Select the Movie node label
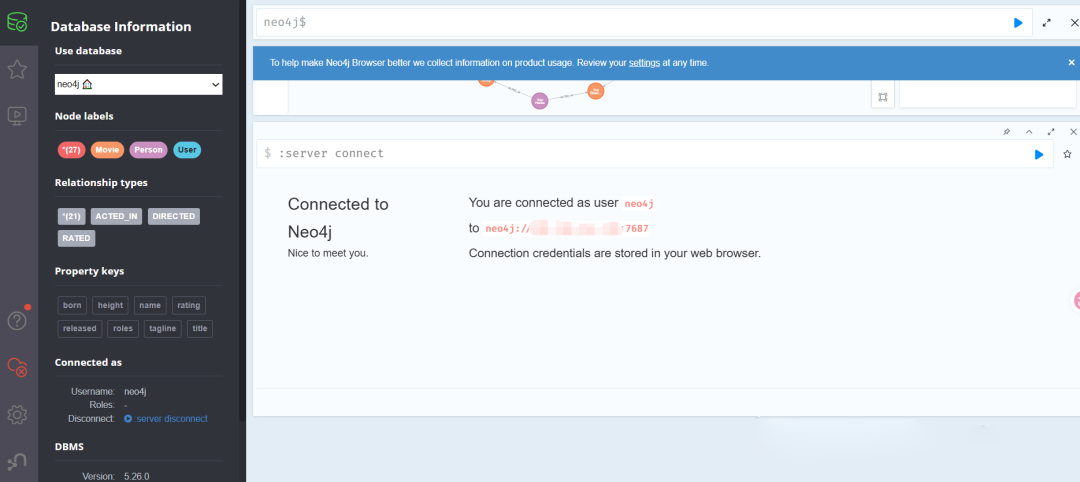1080x482 pixels. [107, 149]
